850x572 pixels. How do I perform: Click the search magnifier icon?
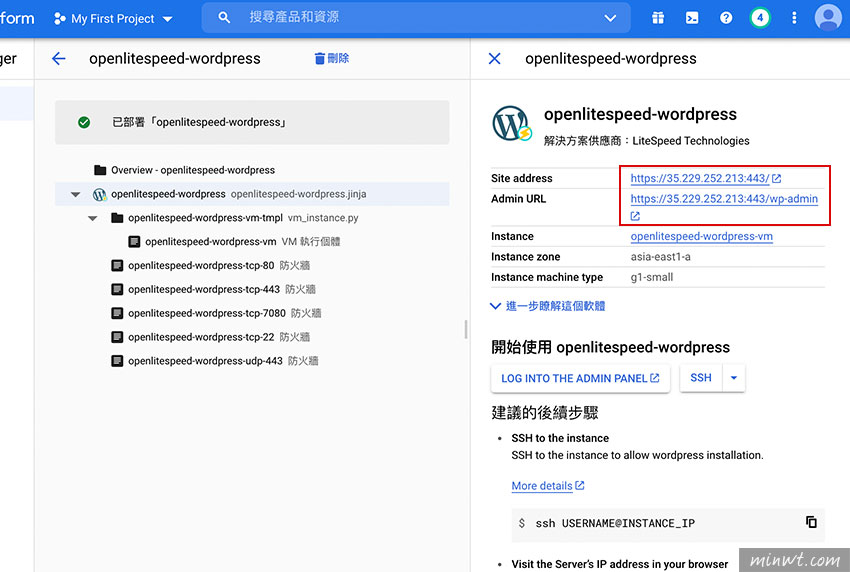(224, 17)
